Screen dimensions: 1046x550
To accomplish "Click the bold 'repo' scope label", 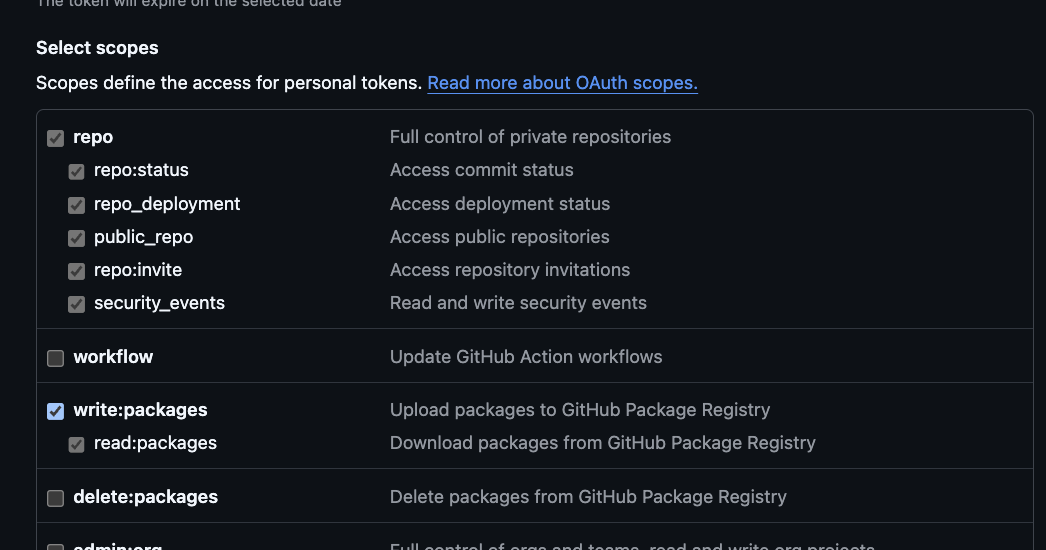I will (93, 137).
